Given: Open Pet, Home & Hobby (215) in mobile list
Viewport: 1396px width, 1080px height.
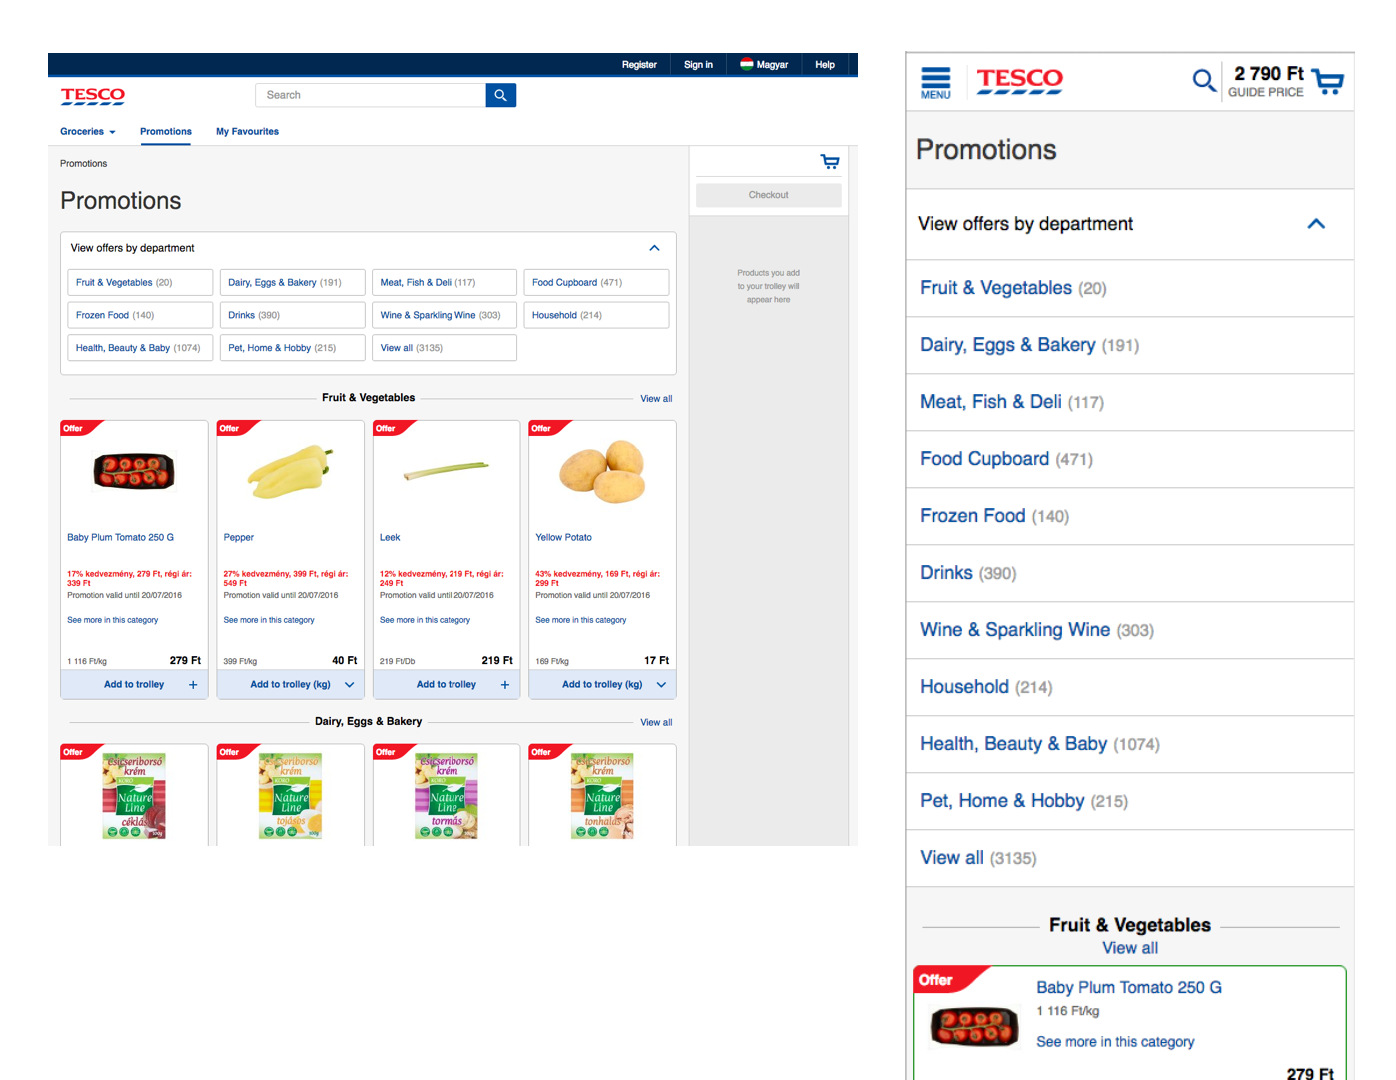Looking at the screenshot, I should 1130,802.
